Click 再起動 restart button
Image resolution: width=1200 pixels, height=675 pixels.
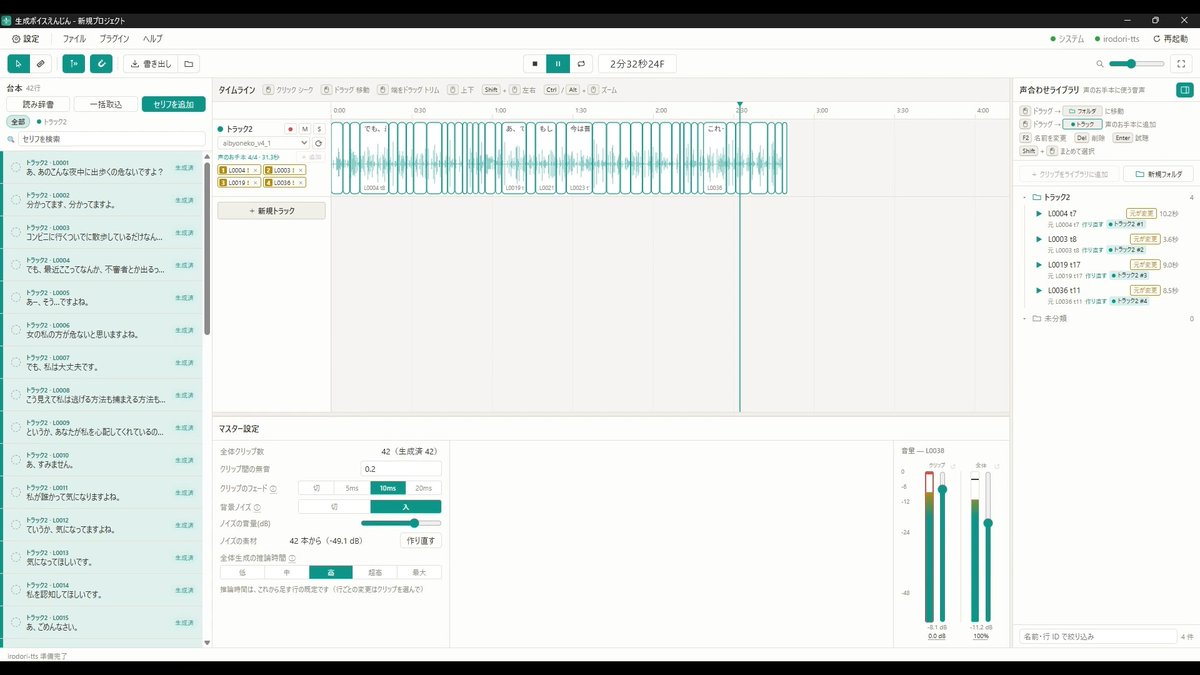point(1170,39)
